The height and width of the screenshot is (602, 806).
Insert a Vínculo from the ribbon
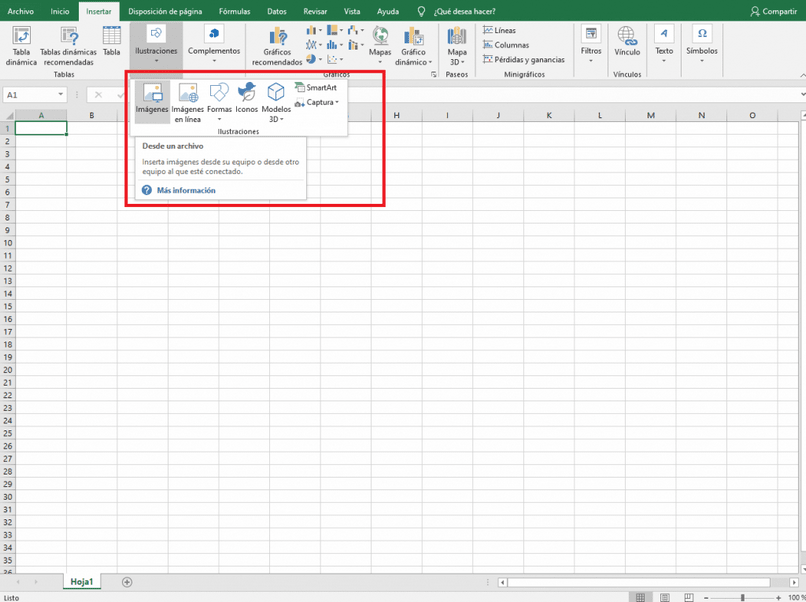(x=627, y=42)
